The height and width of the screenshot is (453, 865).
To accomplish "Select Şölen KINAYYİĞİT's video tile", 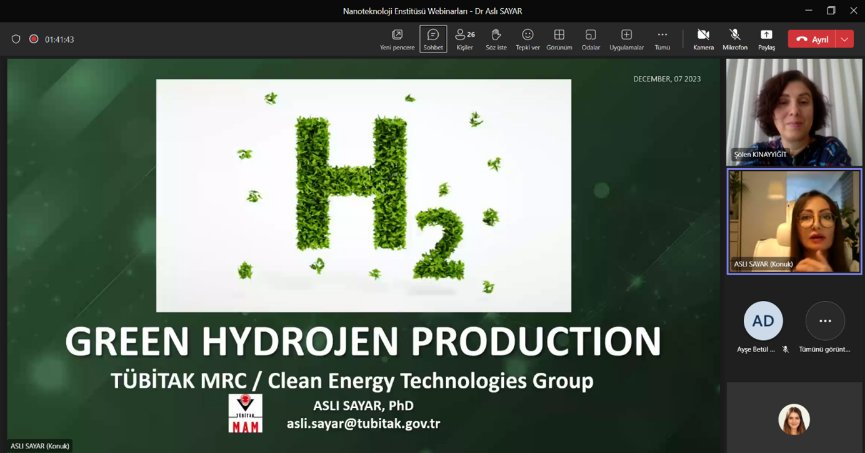I will (793, 111).
